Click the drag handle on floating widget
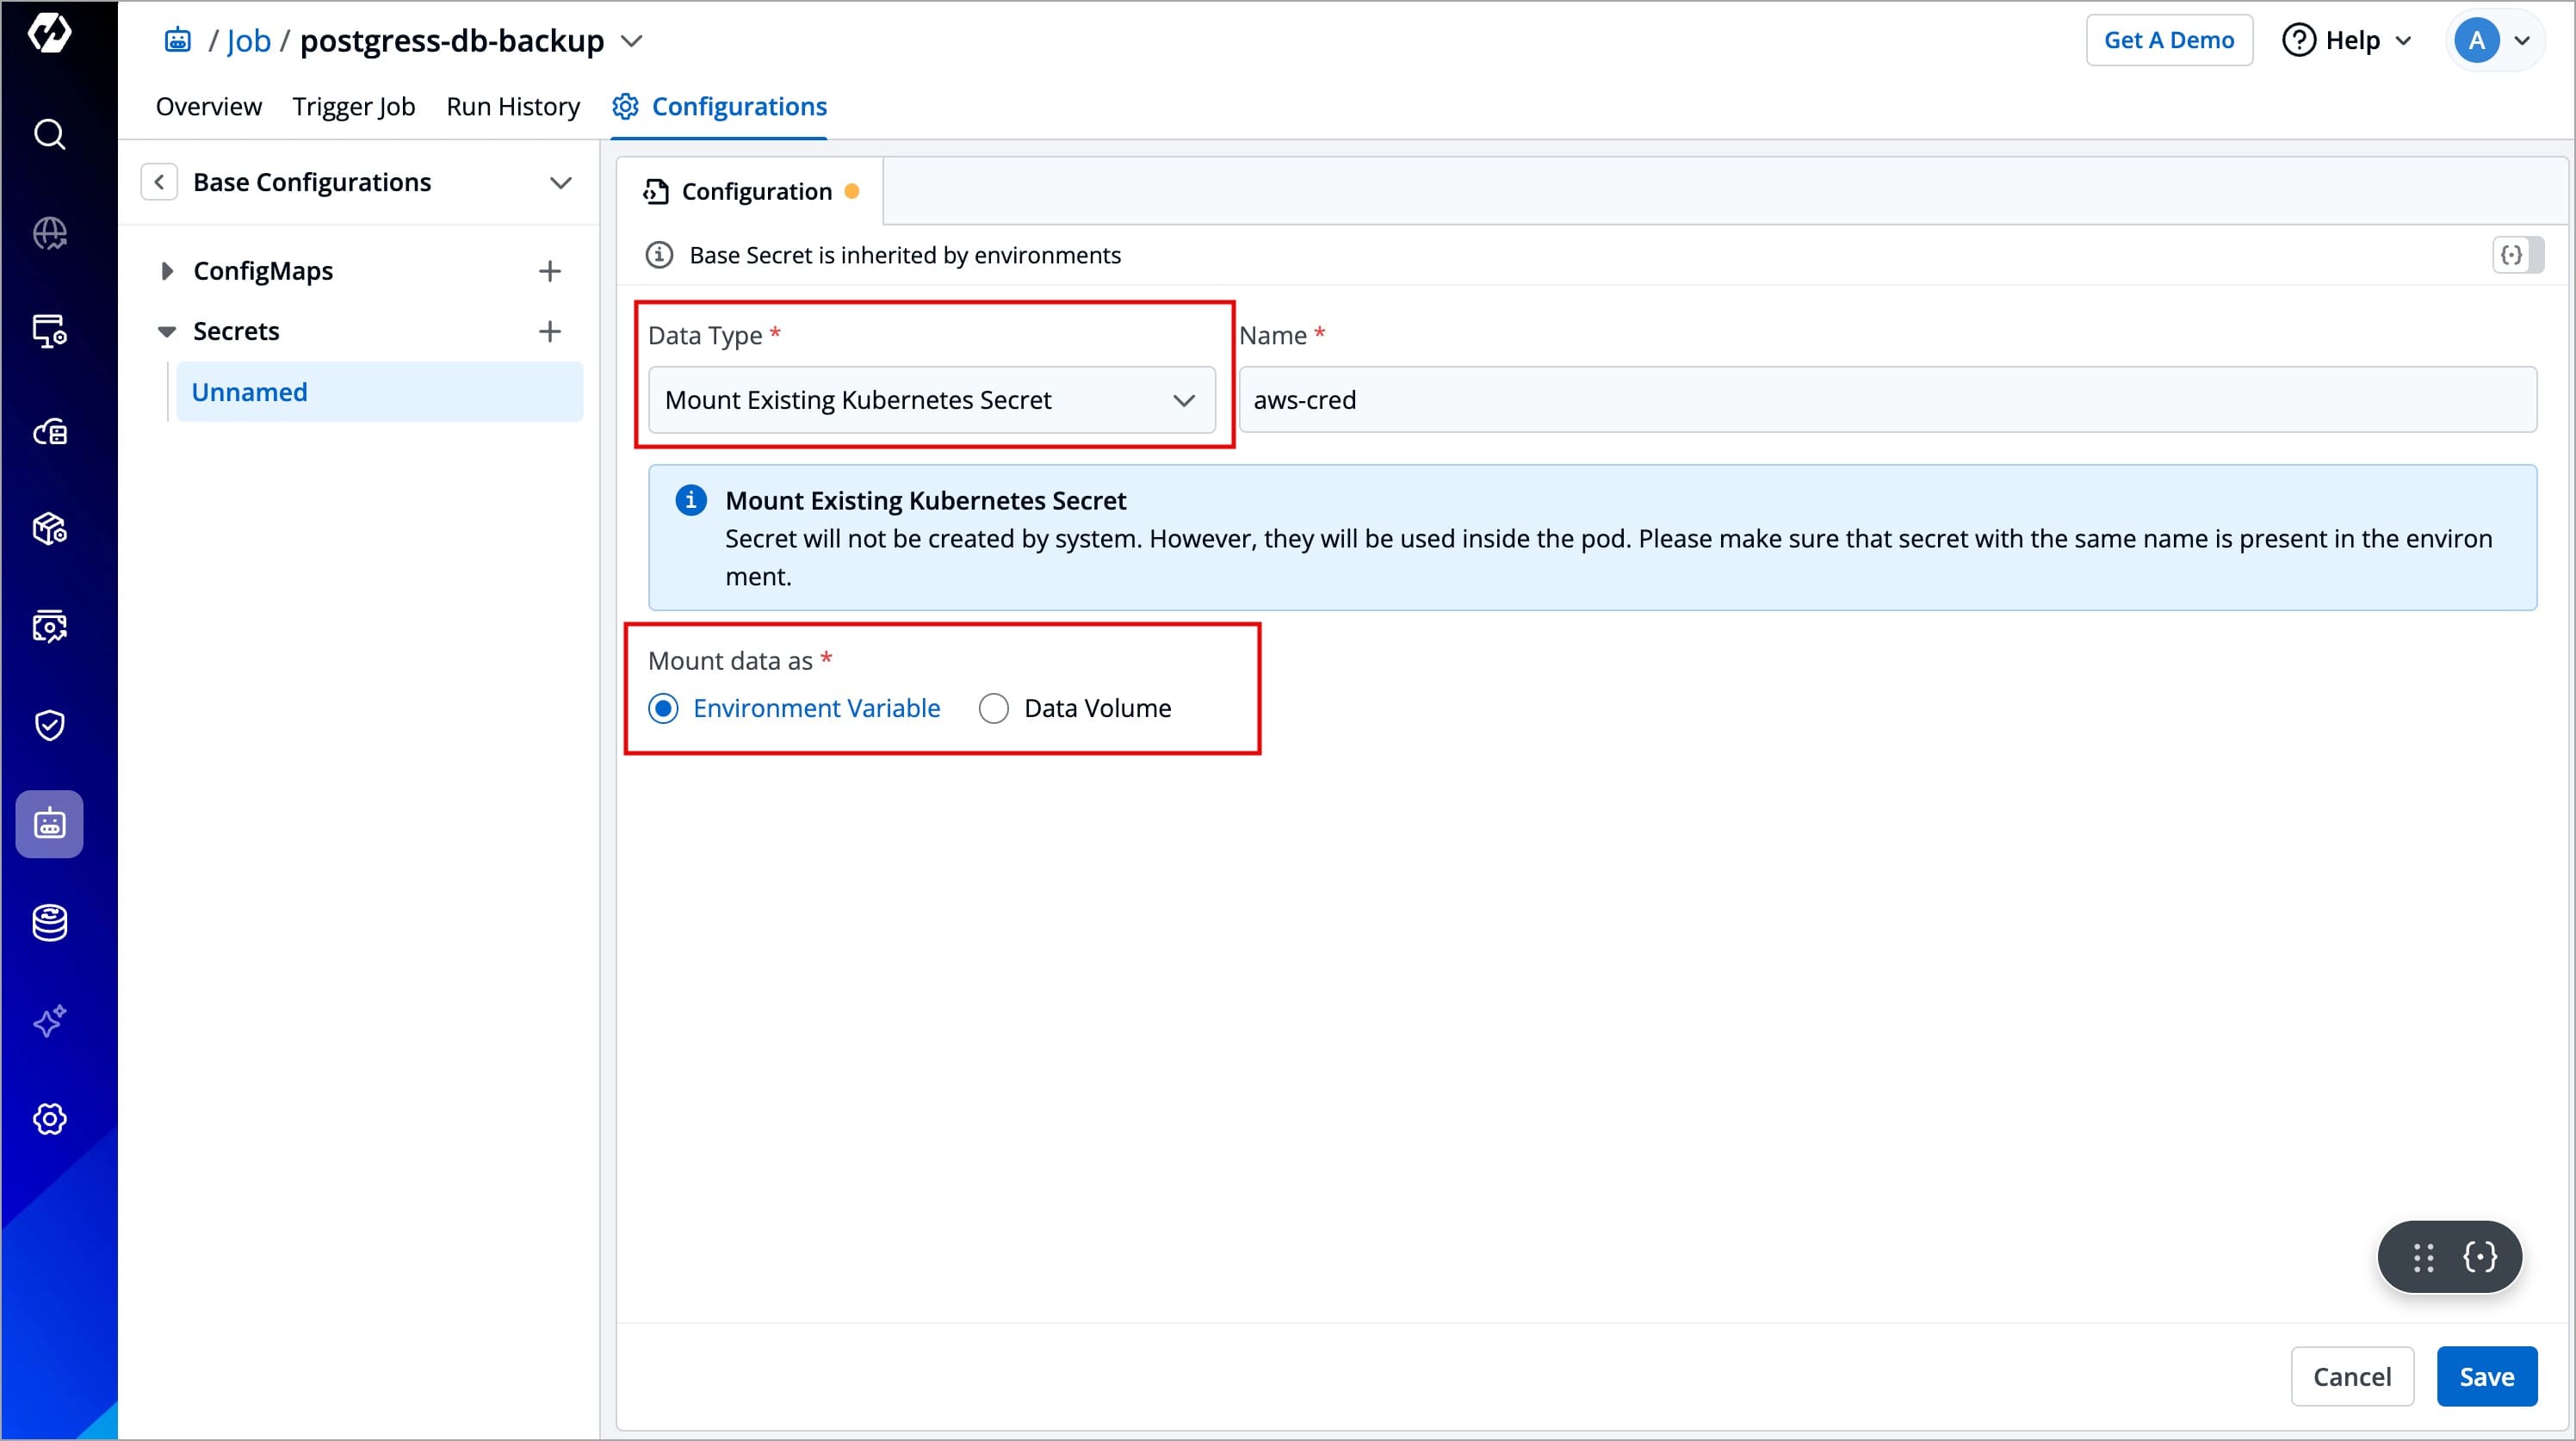The height and width of the screenshot is (1441, 2576). [x=2423, y=1257]
